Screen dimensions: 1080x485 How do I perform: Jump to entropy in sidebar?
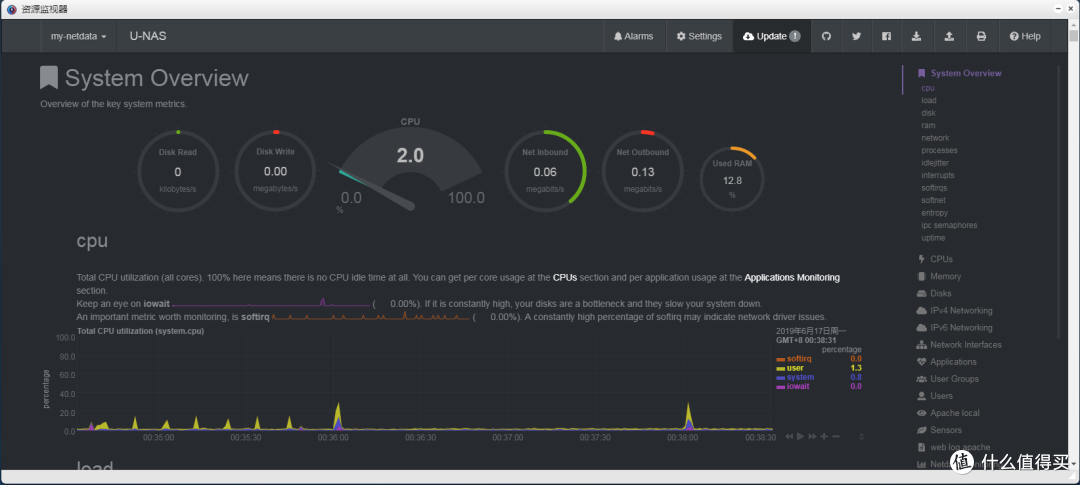coord(935,213)
